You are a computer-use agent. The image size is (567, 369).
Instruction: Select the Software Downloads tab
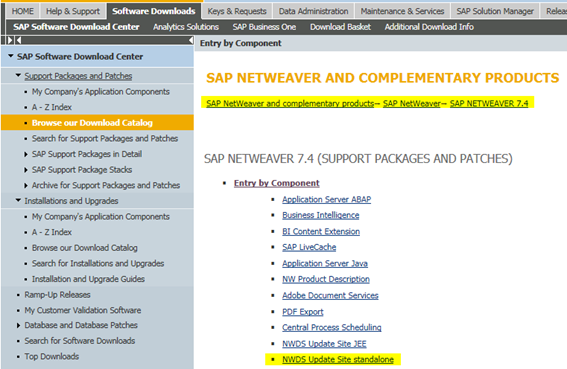pyautogui.click(x=154, y=11)
